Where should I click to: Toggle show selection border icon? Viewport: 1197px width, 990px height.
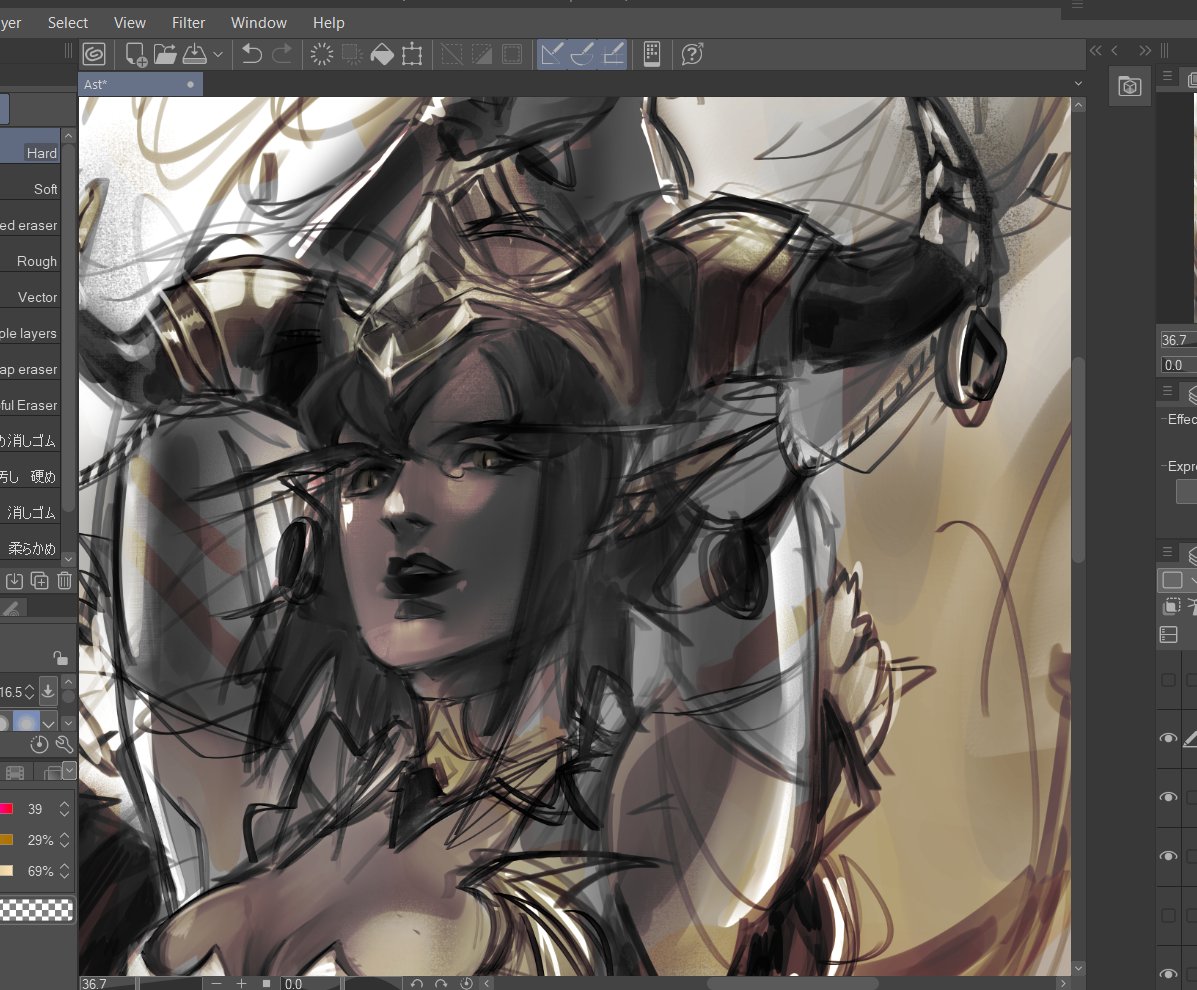click(511, 54)
